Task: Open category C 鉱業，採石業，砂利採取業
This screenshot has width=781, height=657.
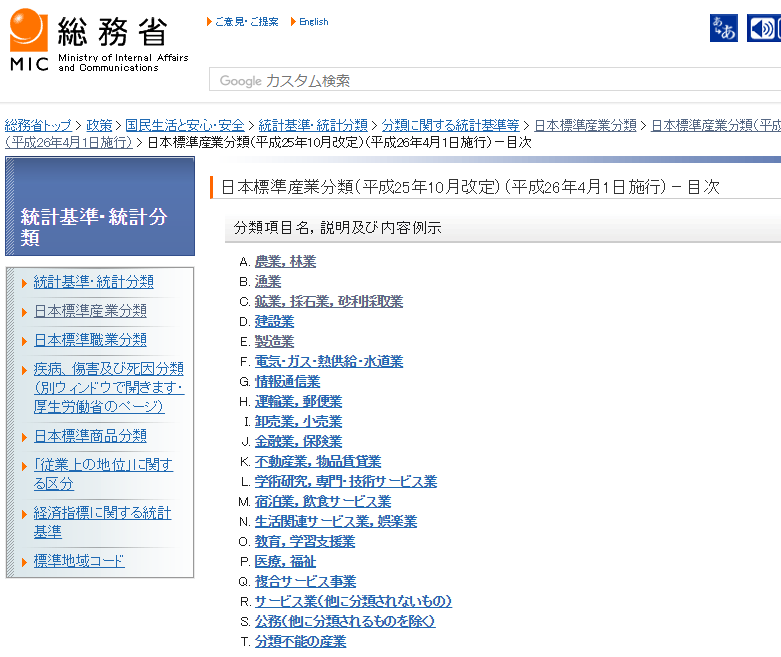Action: (x=329, y=301)
